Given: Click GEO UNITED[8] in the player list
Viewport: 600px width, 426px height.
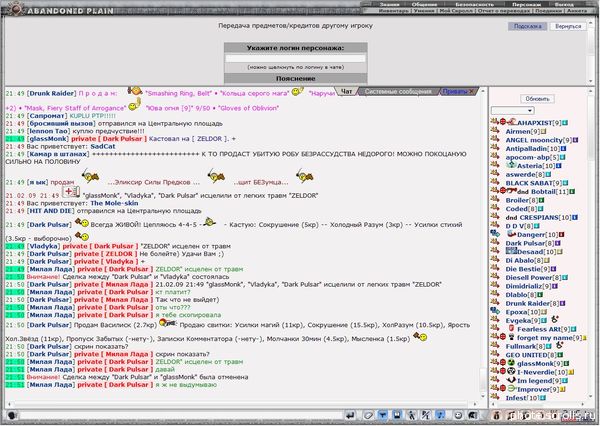Looking at the screenshot, I should pyautogui.click(x=531, y=355).
